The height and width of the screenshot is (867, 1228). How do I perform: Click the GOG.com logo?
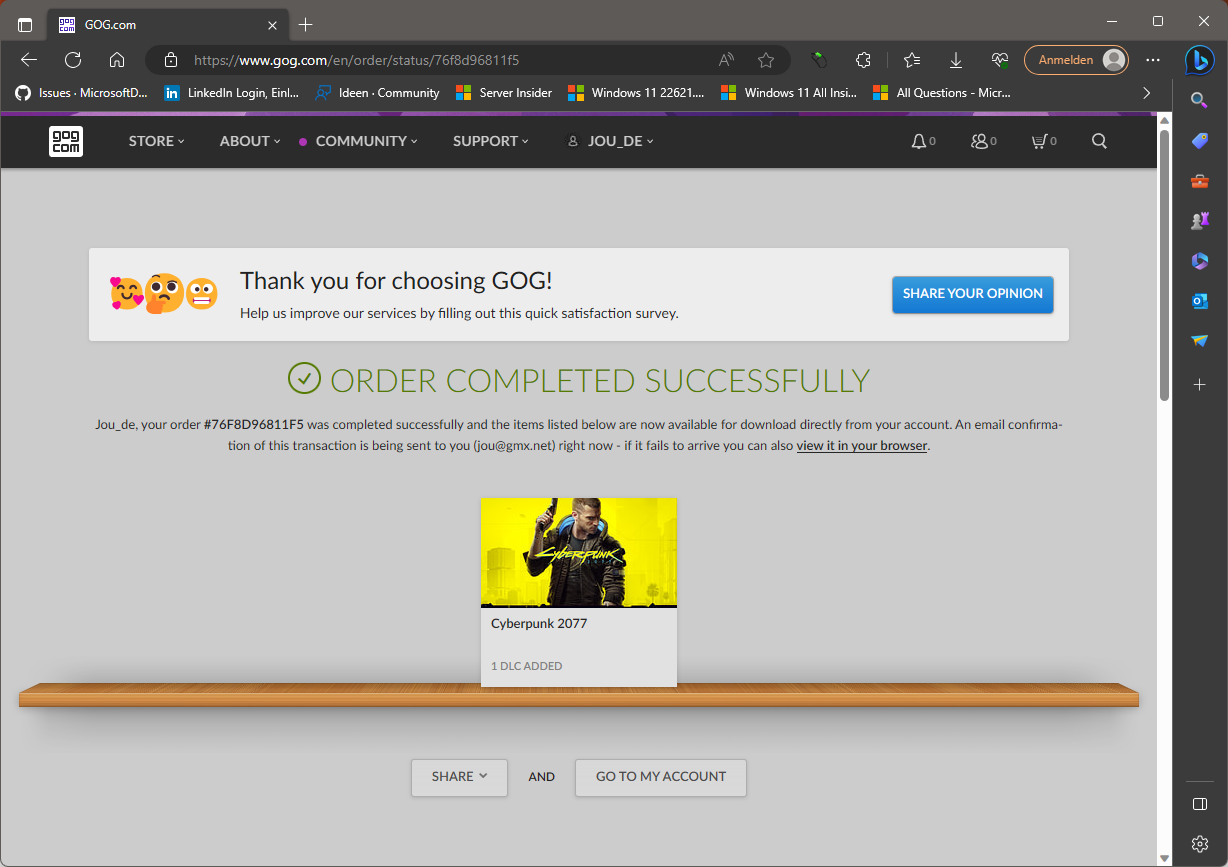pyautogui.click(x=66, y=141)
